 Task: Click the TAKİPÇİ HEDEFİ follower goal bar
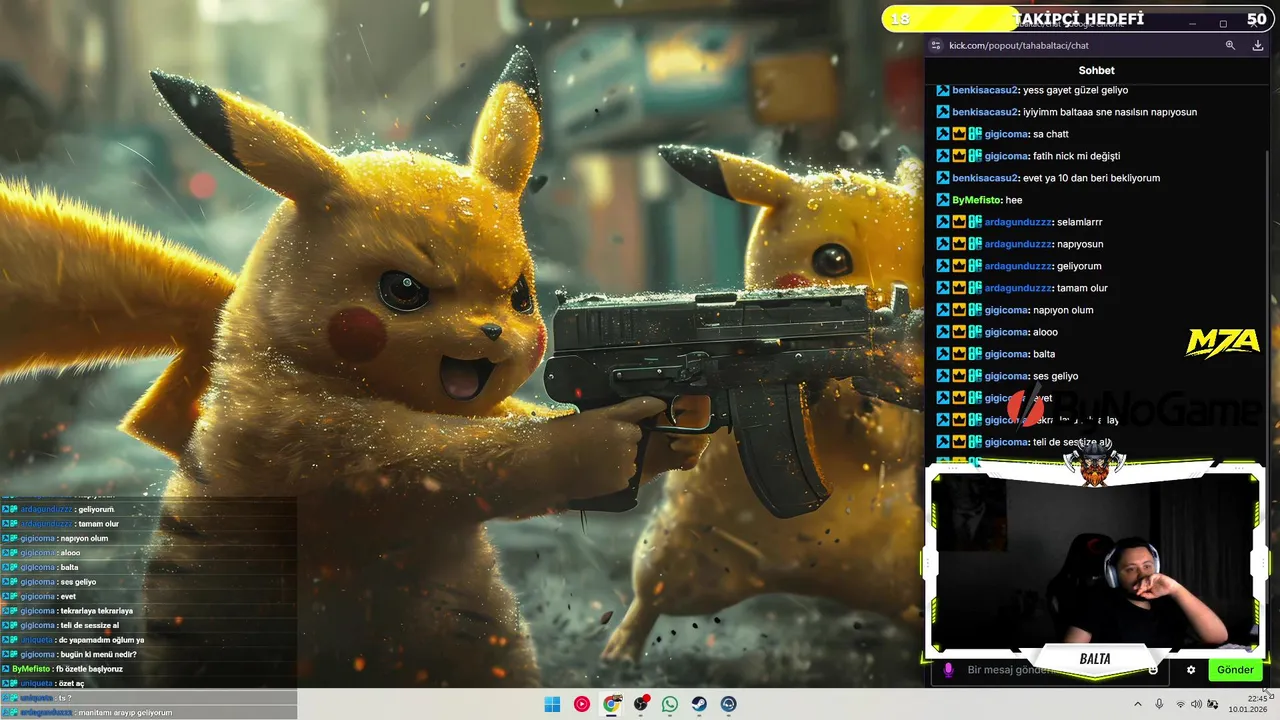tap(1076, 19)
